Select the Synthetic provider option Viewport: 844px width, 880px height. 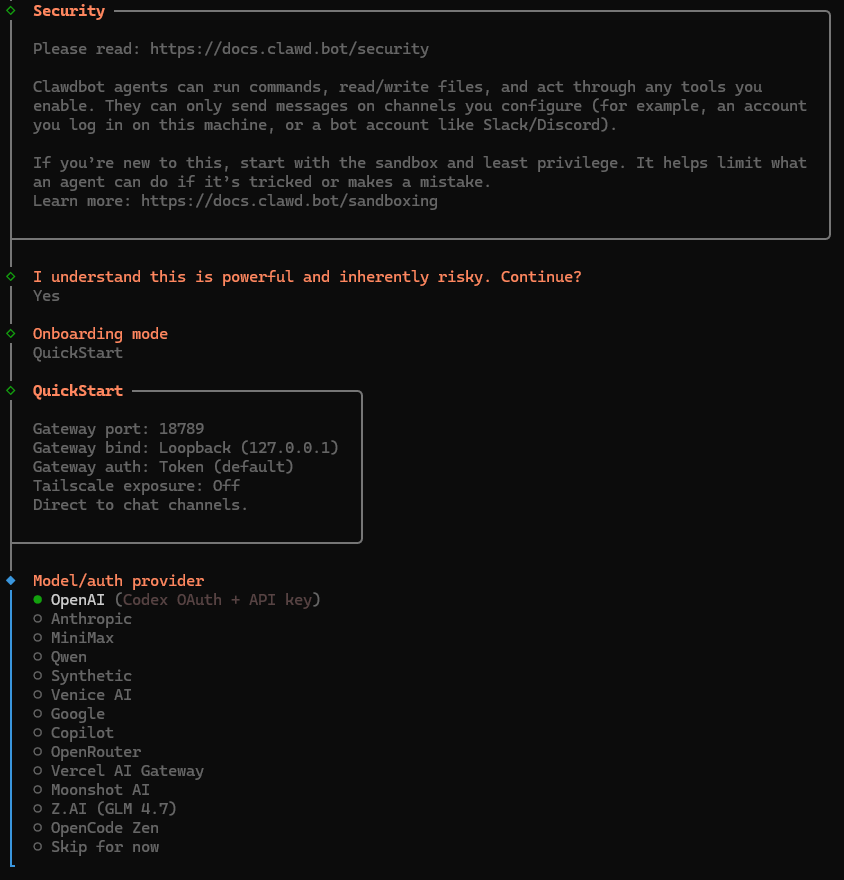[x=91, y=676]
